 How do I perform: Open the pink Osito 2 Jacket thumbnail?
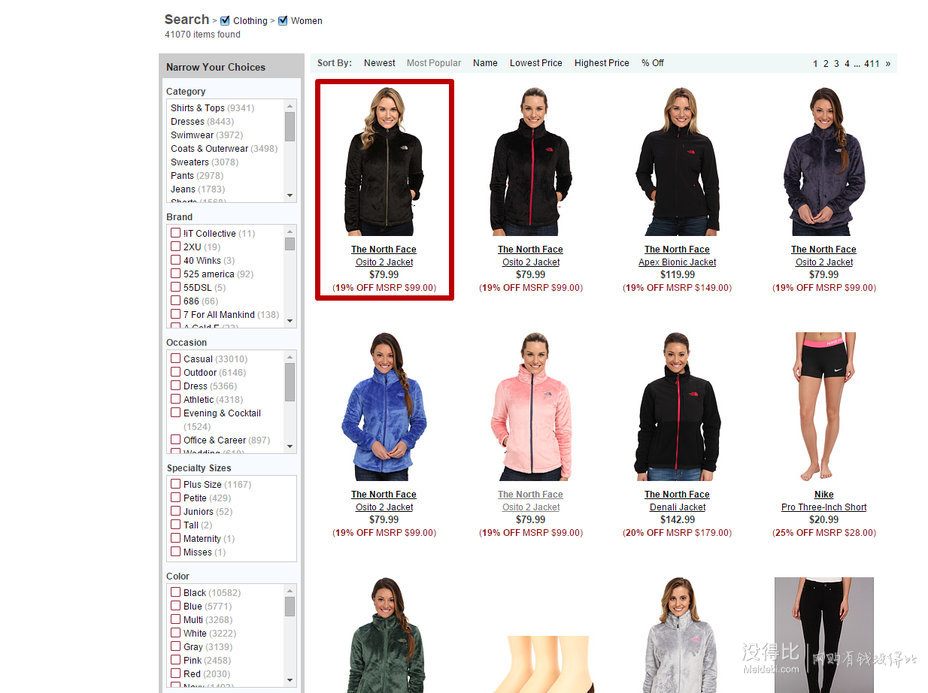point(531,406)
